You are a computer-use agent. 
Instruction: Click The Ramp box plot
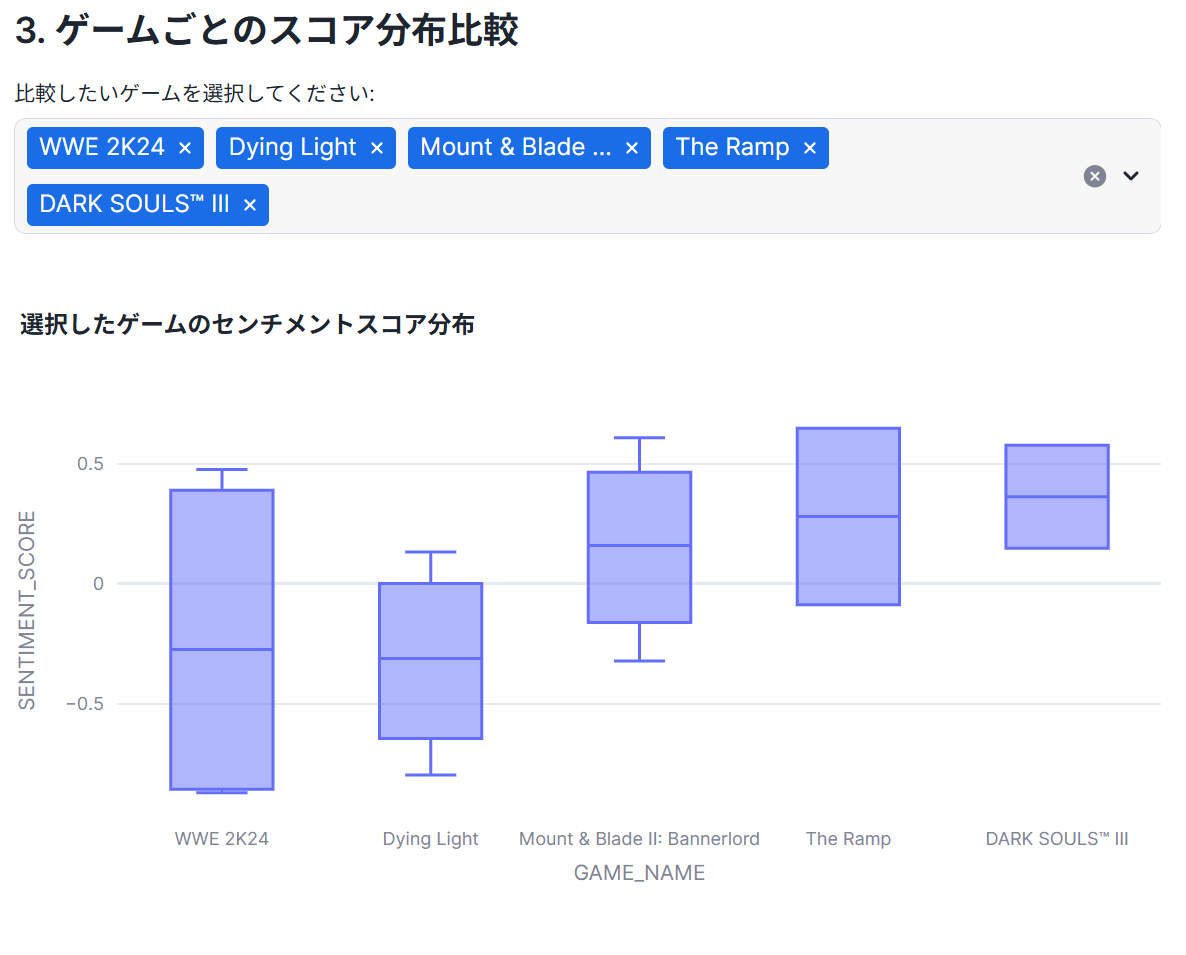(848, 516)
